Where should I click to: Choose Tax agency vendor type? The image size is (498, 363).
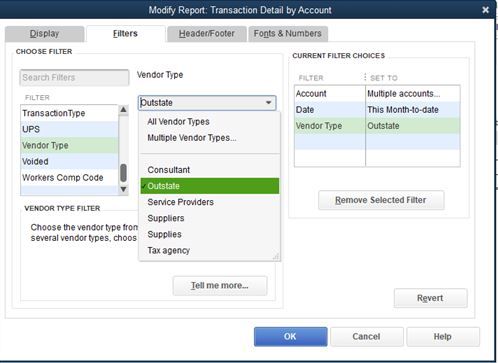tap(210, 250)
